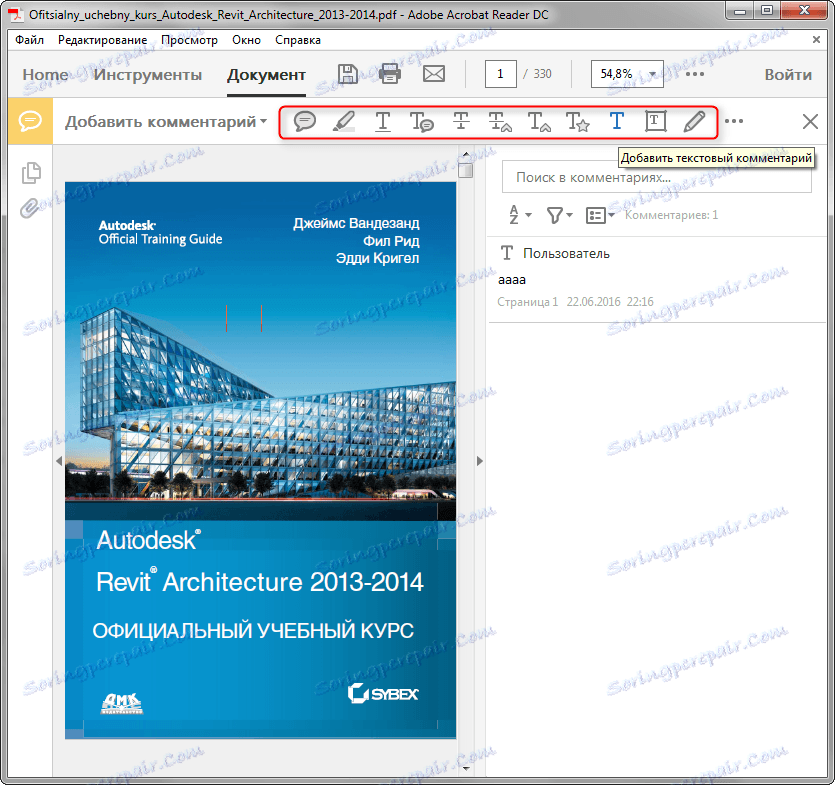The height and width of the screenshot is (785, 835).
Task: Open the zoom level dropdown
Action: 653,74
